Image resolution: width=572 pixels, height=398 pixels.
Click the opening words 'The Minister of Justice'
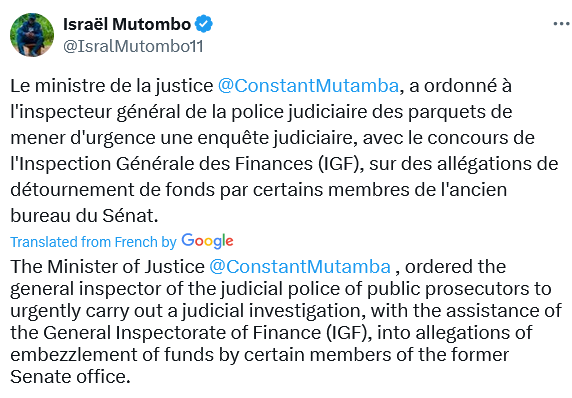point(108,267)
